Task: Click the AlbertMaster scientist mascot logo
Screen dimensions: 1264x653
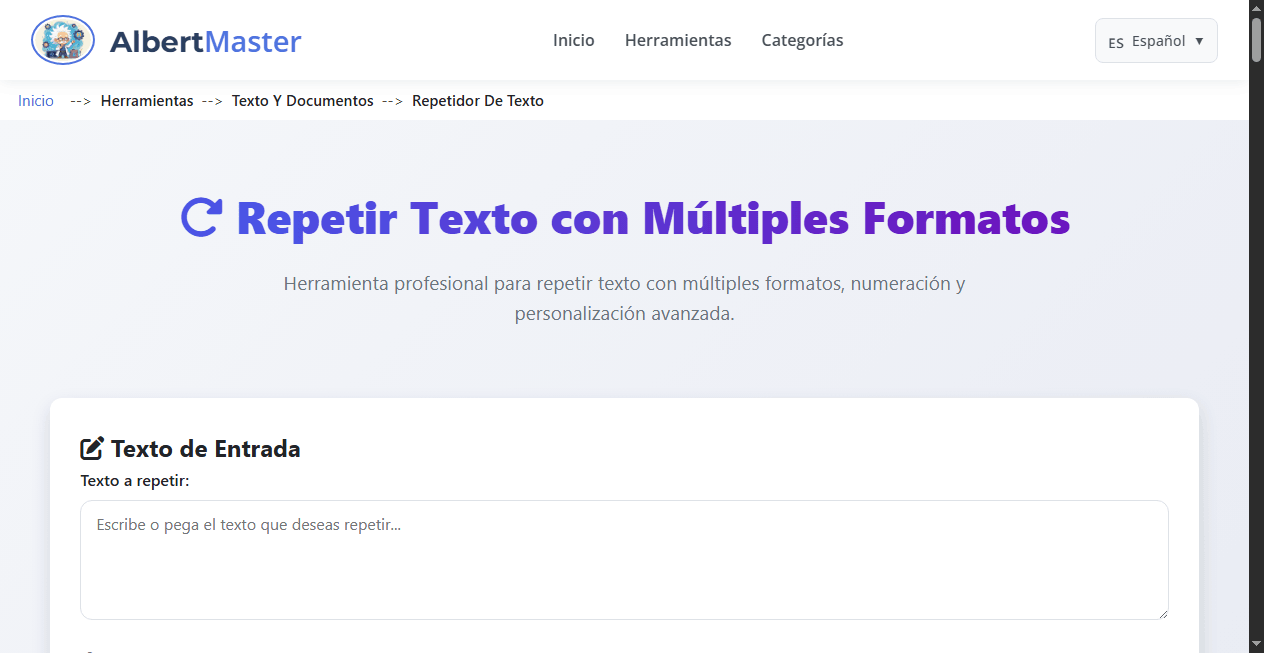Action: pyautogui.click(x=62, y=40)
